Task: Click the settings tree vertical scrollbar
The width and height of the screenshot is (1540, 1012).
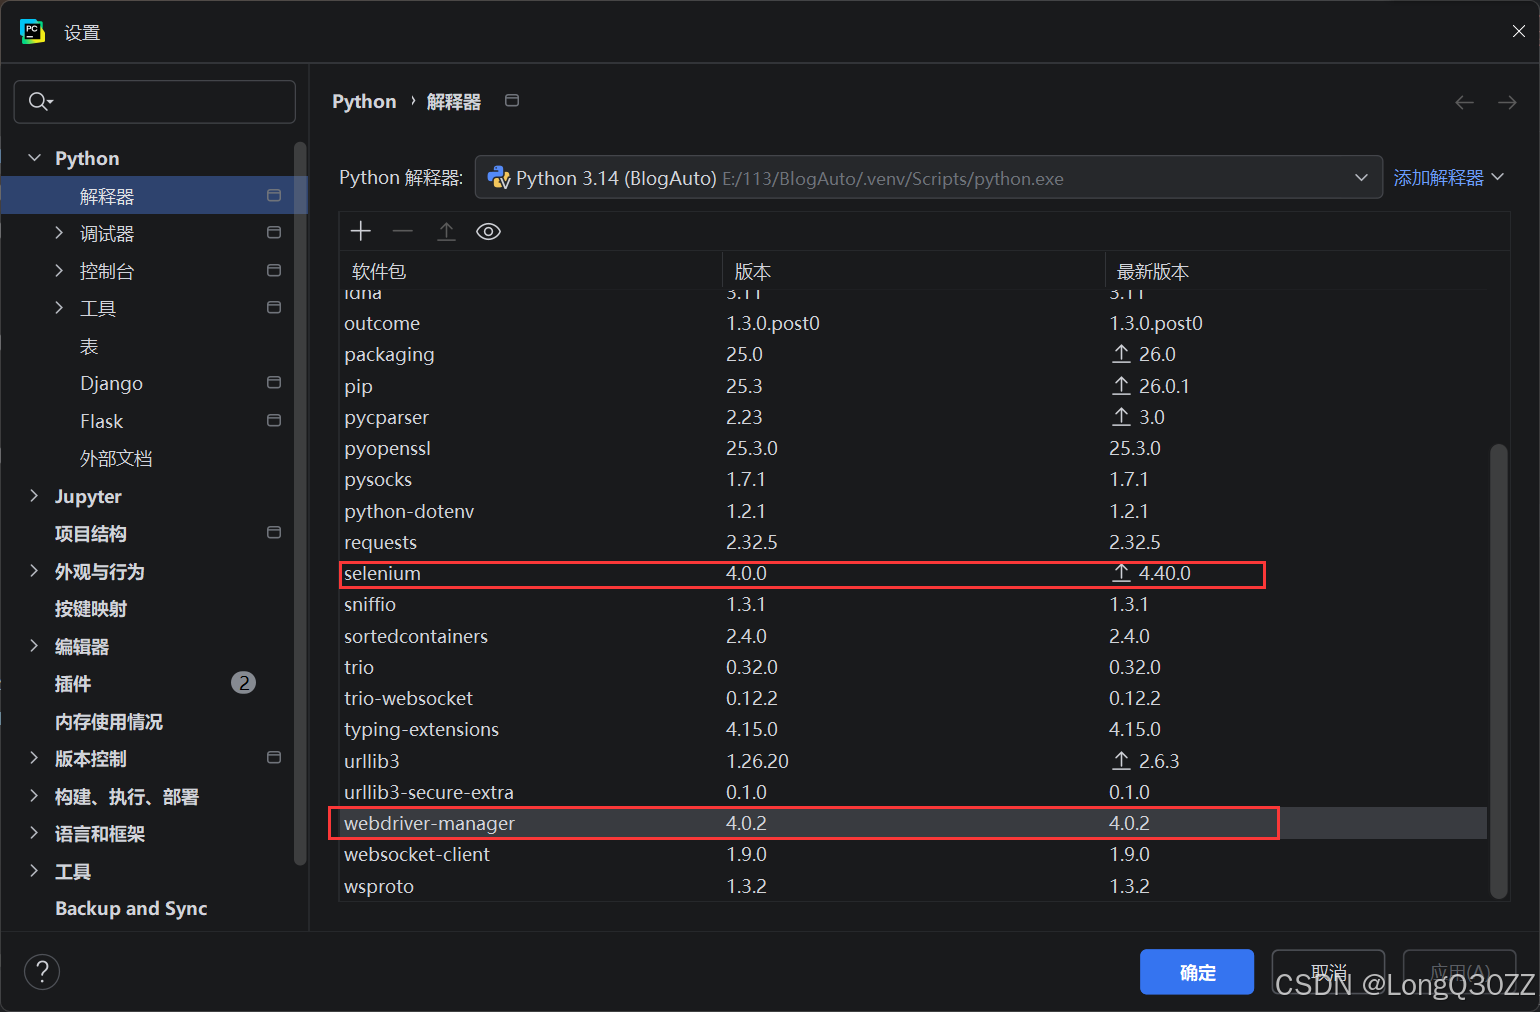Action: [x=300, y=504]
